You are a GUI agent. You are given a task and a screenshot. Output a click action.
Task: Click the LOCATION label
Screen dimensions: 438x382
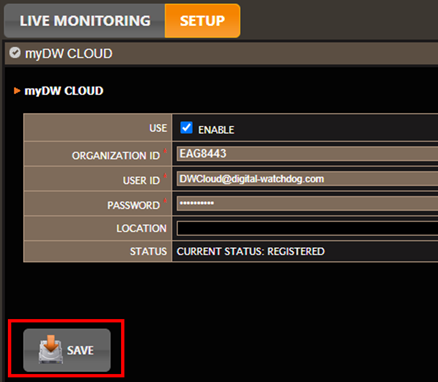pyautogui.click(x=141, y=228)
